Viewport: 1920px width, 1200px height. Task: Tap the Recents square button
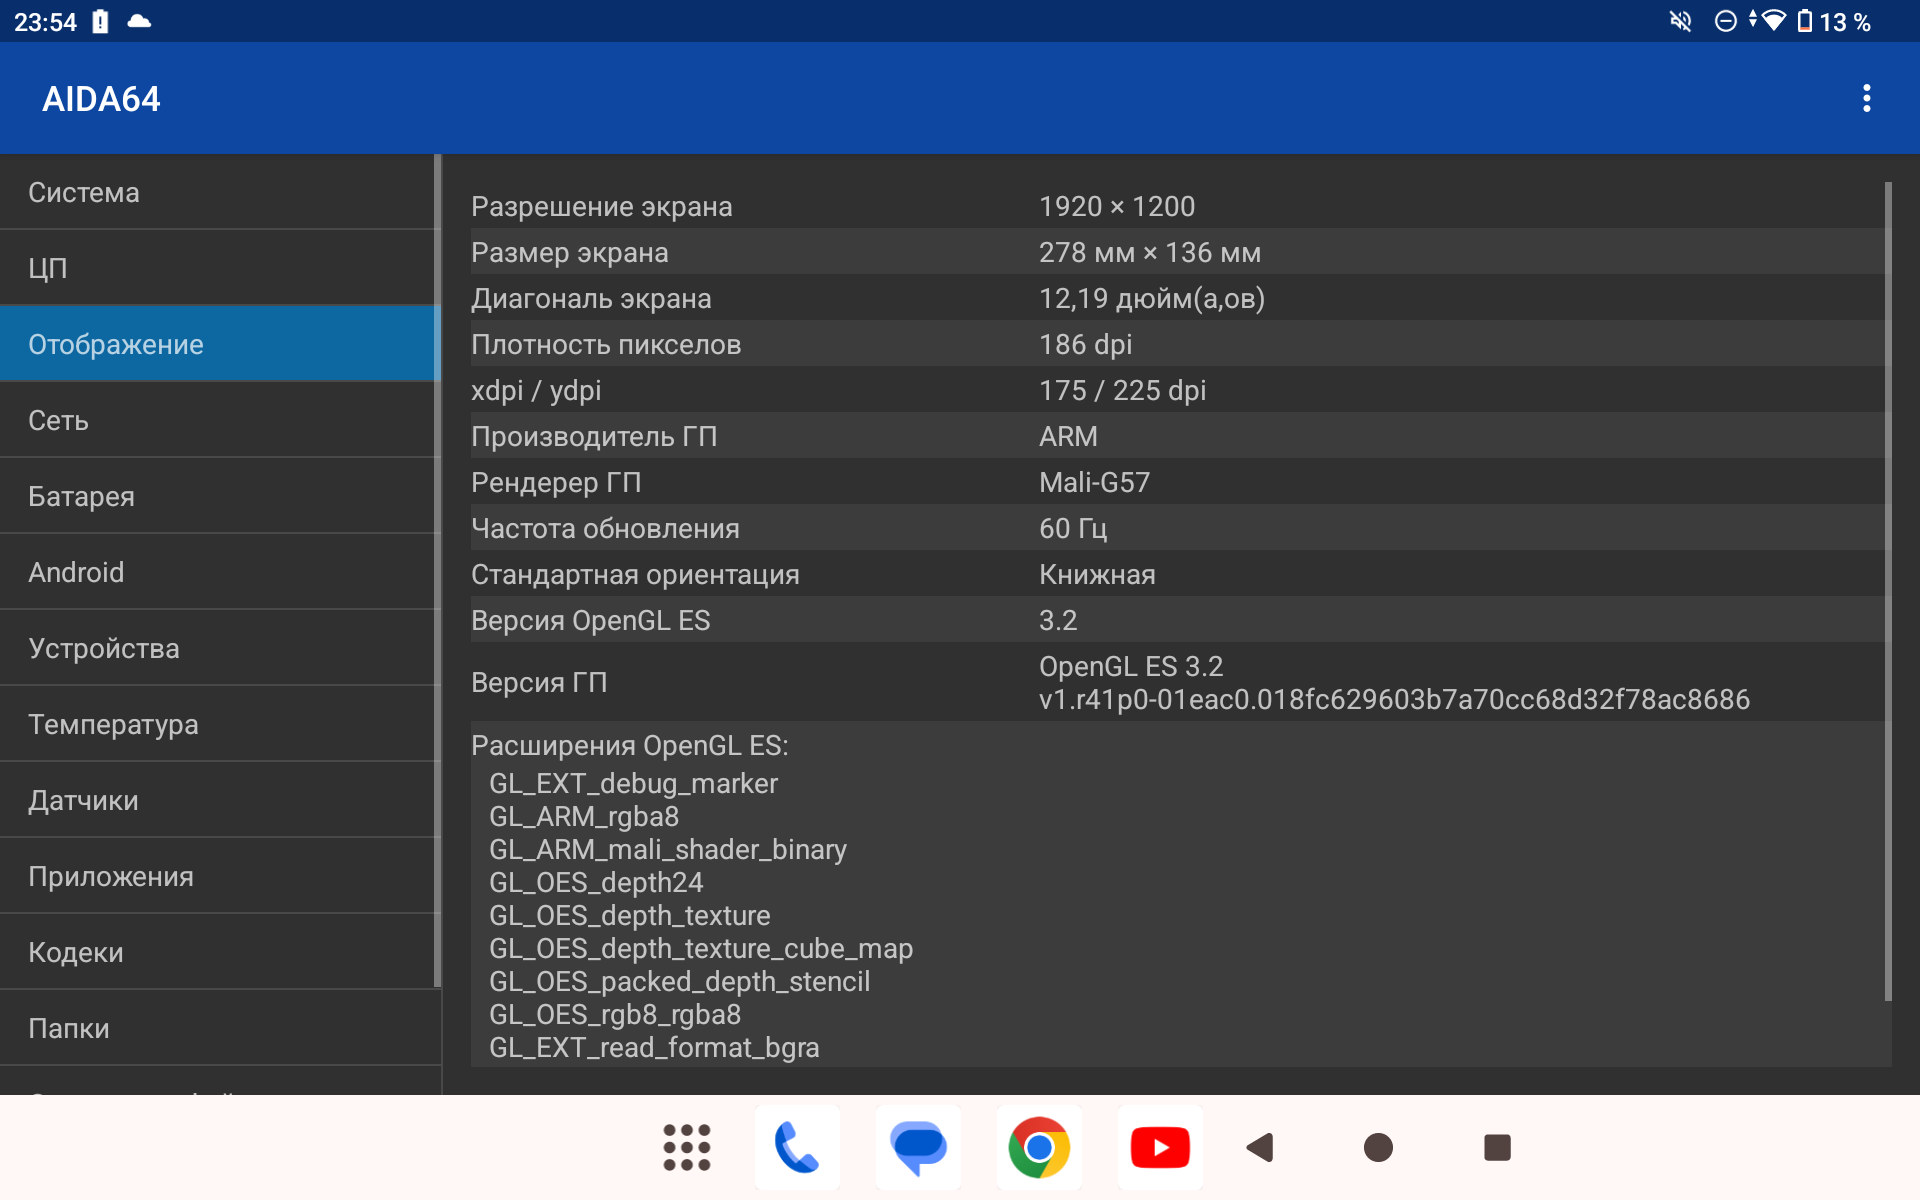pos(1497,1147)
